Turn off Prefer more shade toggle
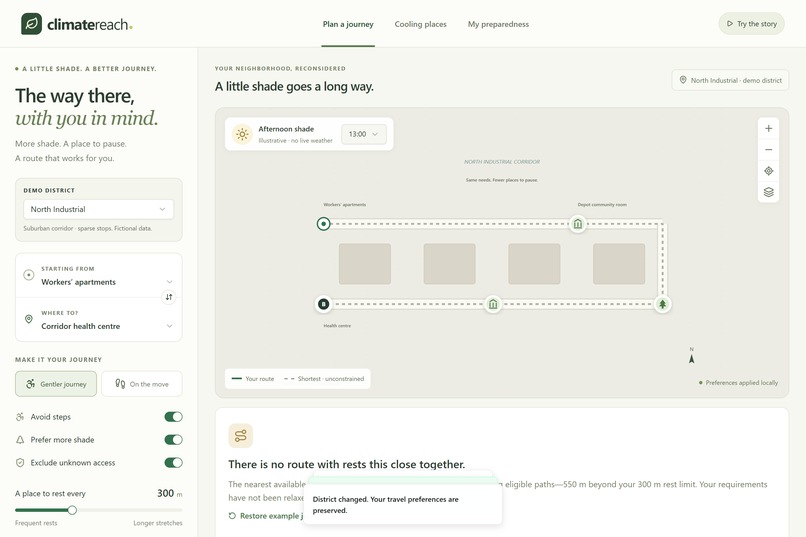The height and width of the screenshot is (537, 806). (173, 440)
